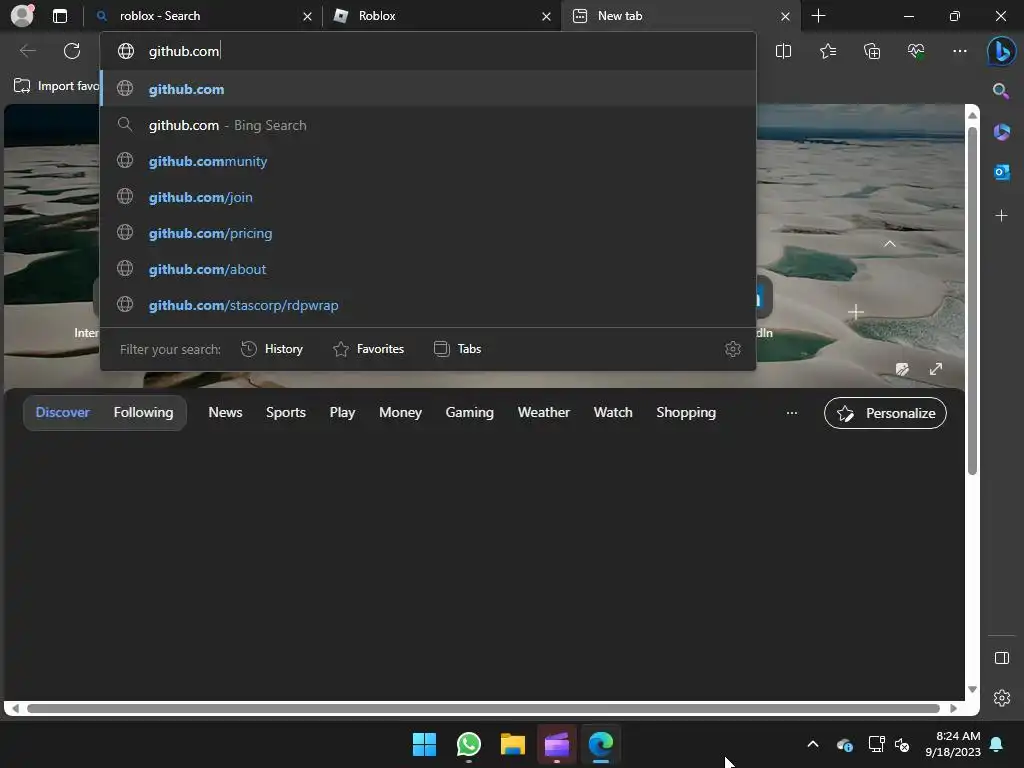The image size is (1024, 768).
Task: Toggle sidebar visibility icon at bottom
Action: pyautogui.click(x=1002, y=658)
